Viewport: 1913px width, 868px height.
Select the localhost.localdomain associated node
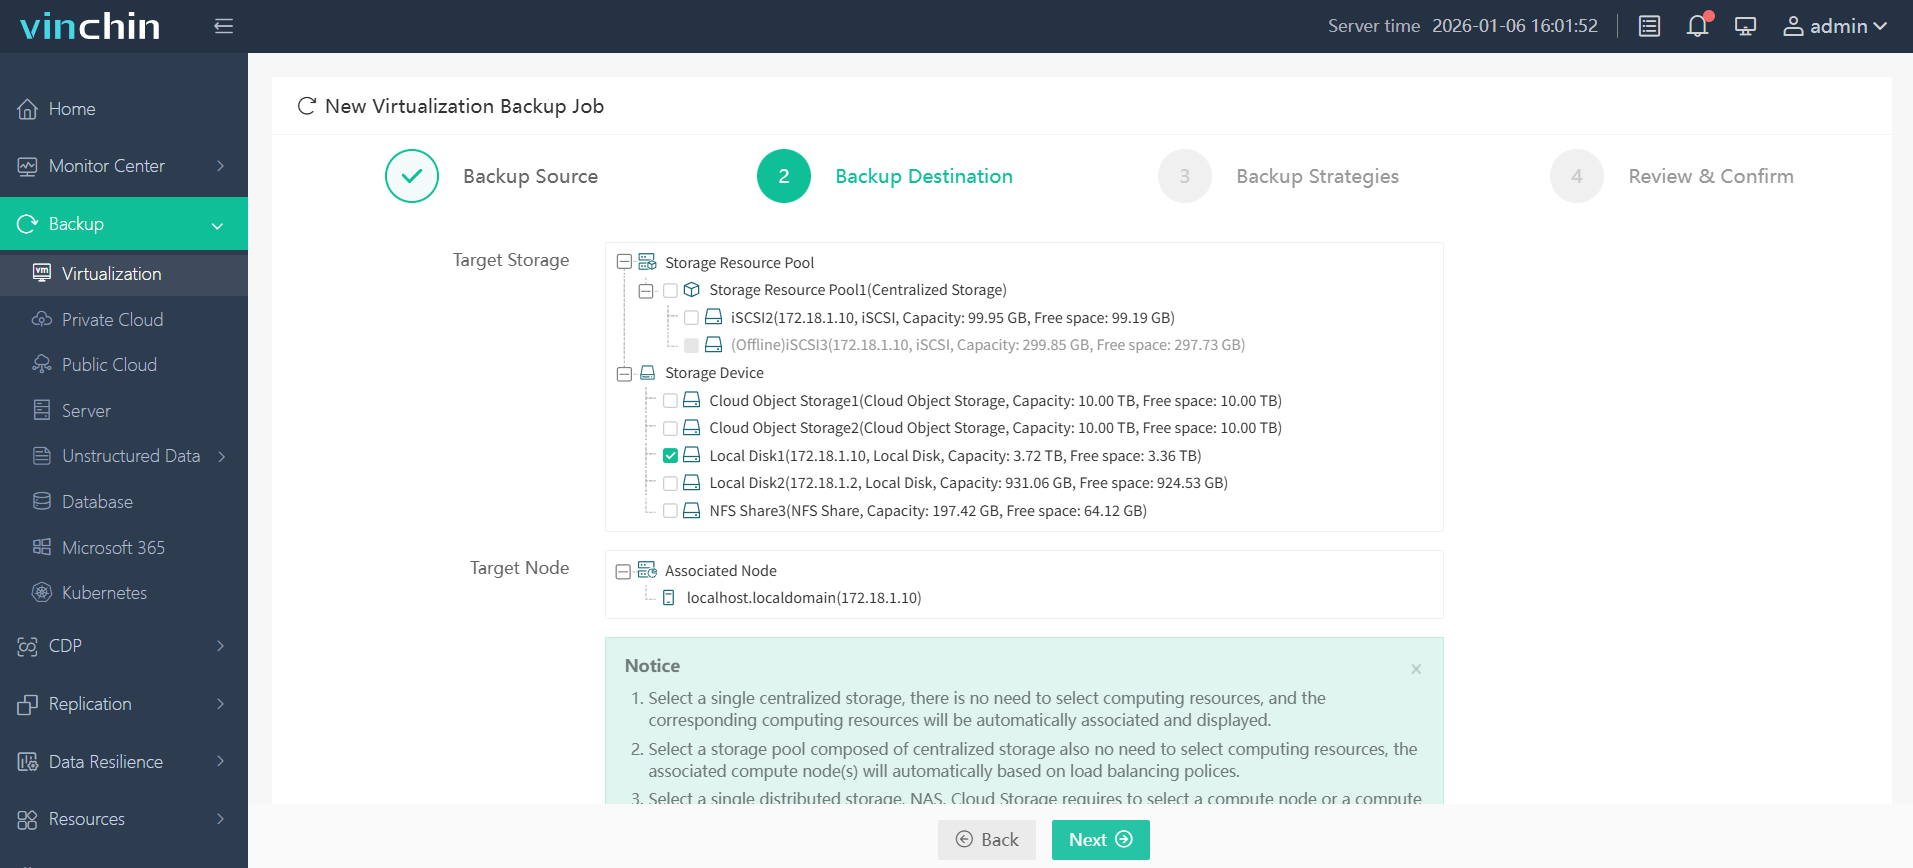(803, 598)
